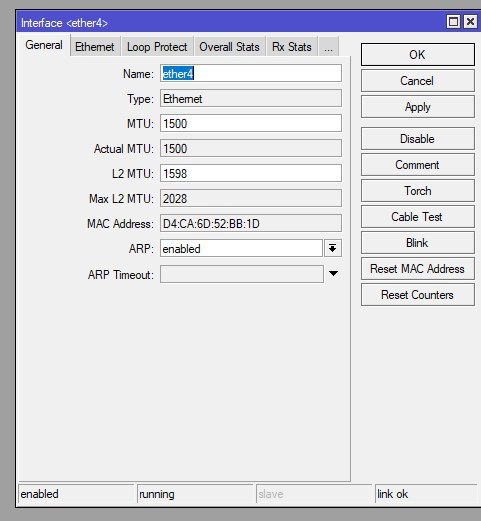
Task: Click the MTU input field
Action: point(251,123)
